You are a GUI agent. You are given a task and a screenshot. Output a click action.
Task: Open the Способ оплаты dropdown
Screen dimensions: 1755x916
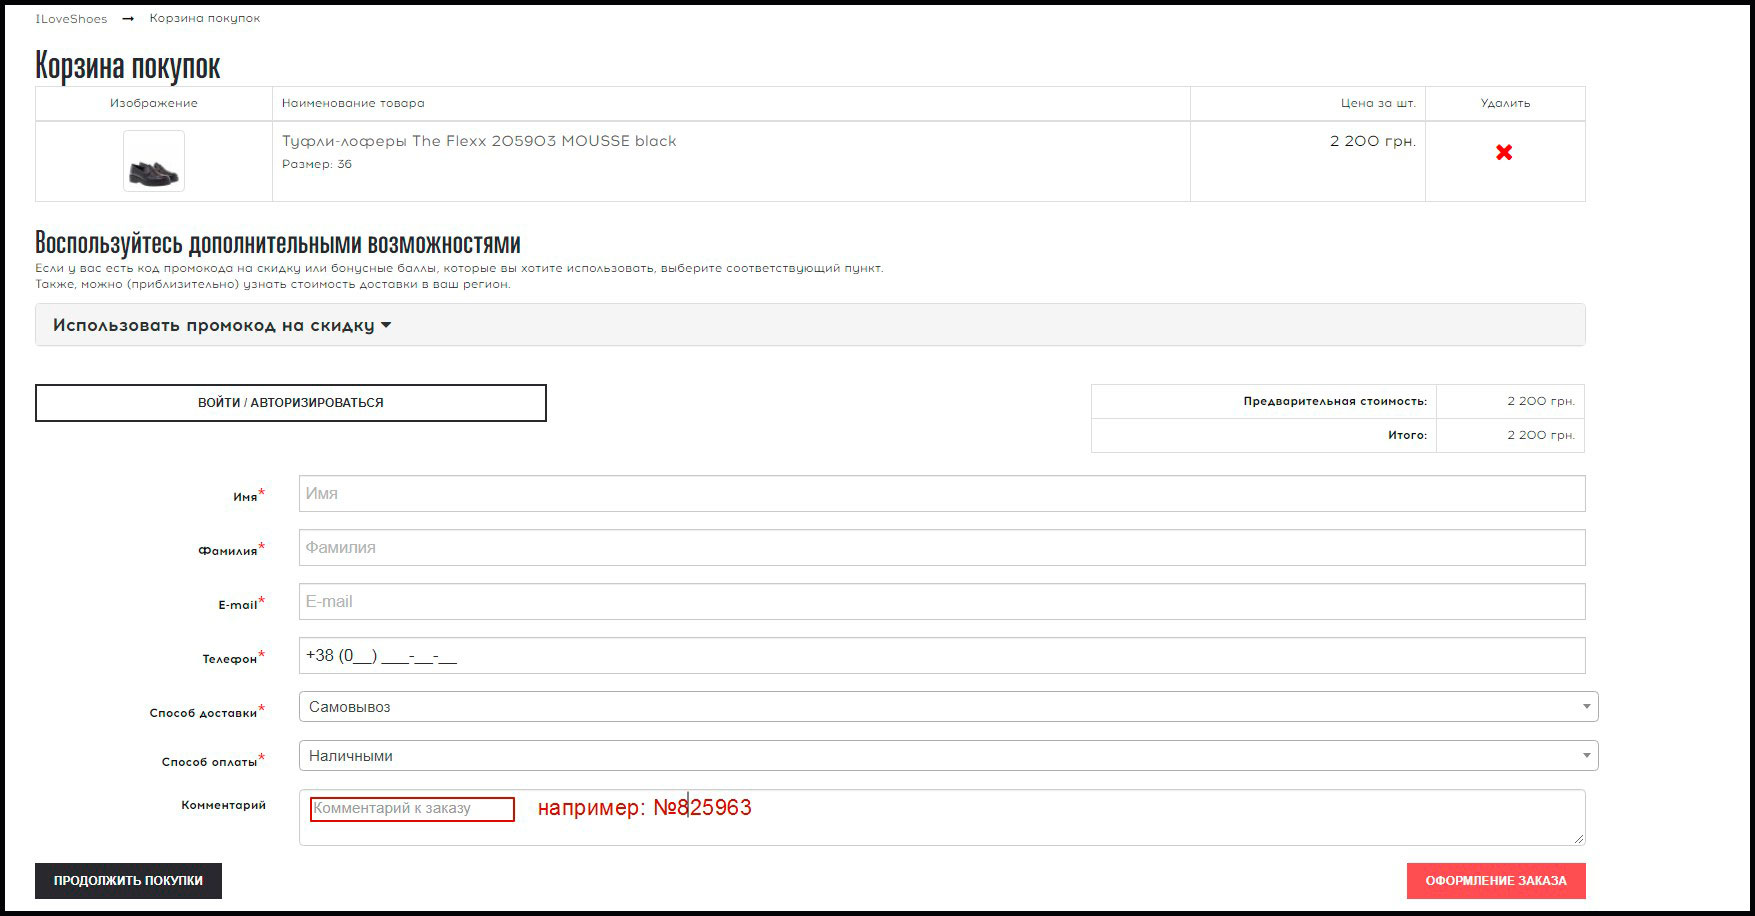click(x=948, y=756)
